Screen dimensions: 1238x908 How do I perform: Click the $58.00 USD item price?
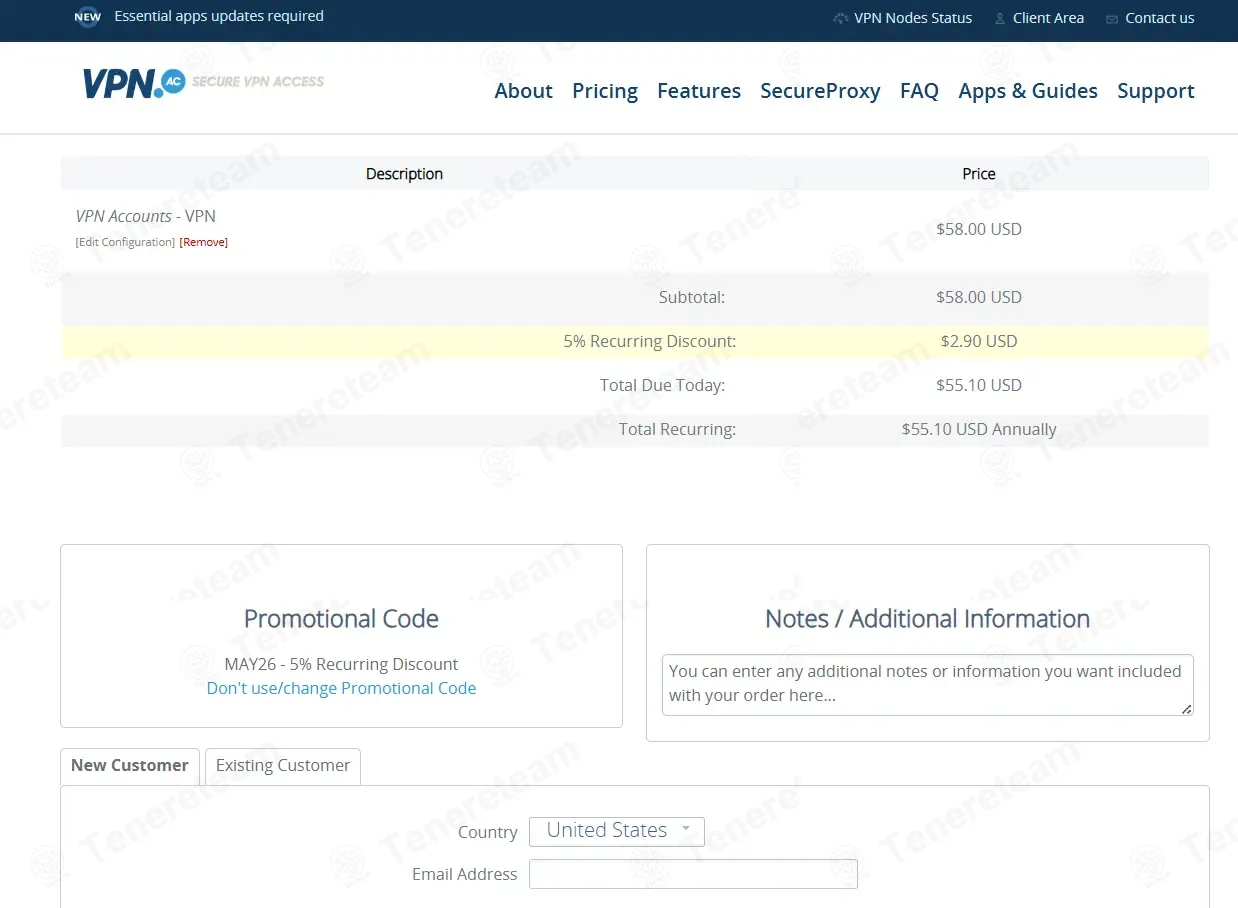pyautogui.click(x=979, y=229)
